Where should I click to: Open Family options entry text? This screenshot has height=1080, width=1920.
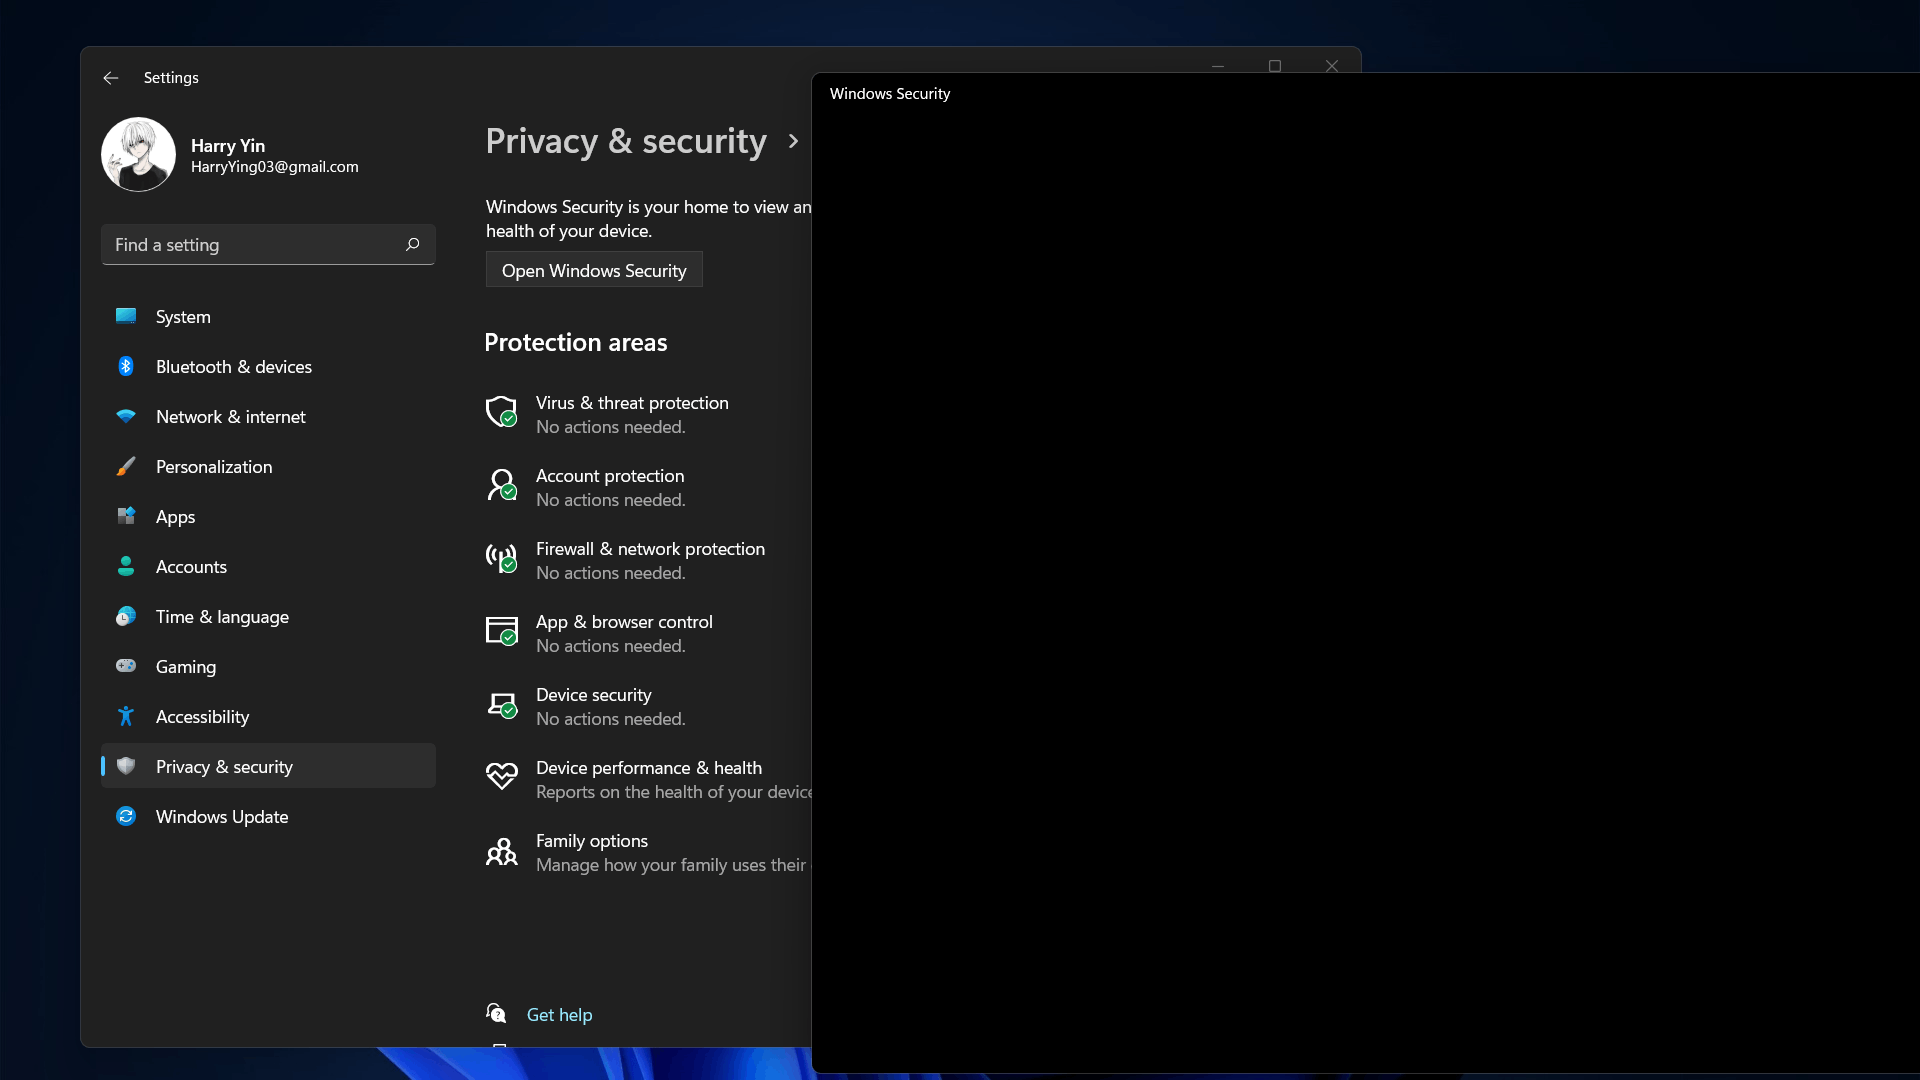[592, 841]
